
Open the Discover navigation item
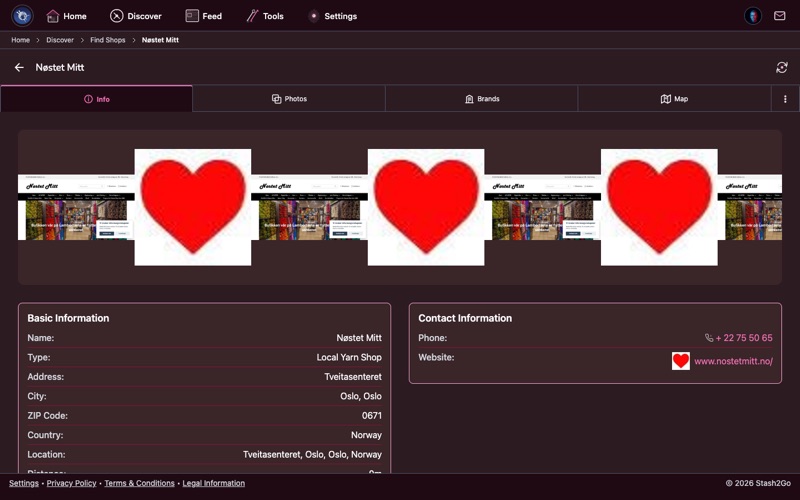[x=136, y=16]
